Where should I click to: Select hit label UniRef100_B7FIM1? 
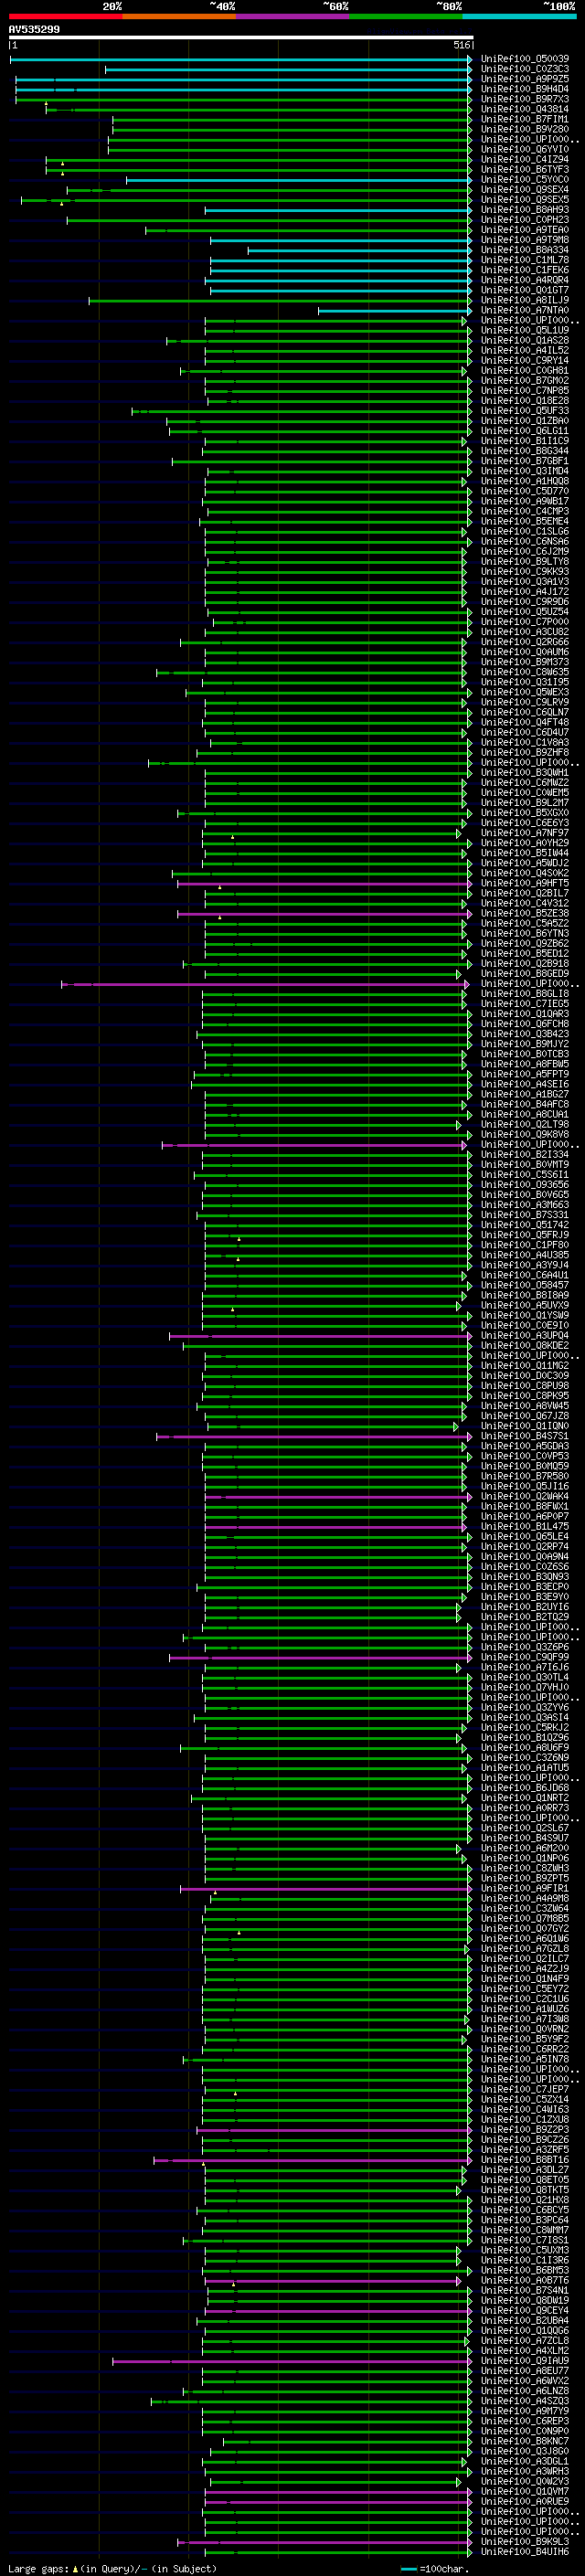(x=525, y=119)
